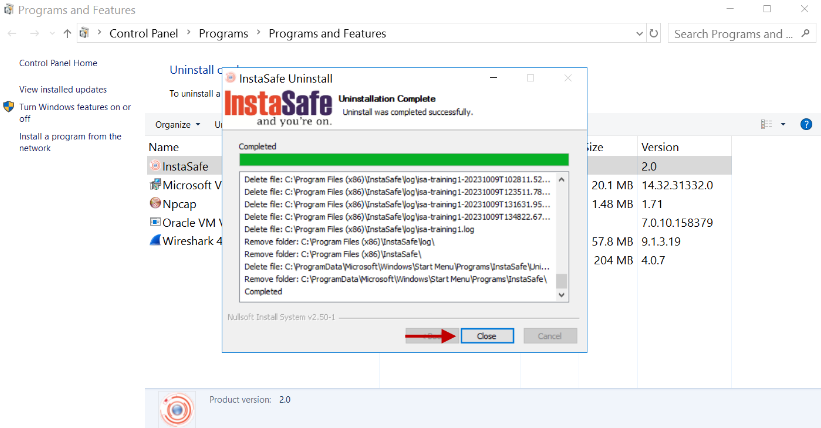
Task: Minimize the InstaSafe Uninstall dialog
Action: click(x=493, y=78)
